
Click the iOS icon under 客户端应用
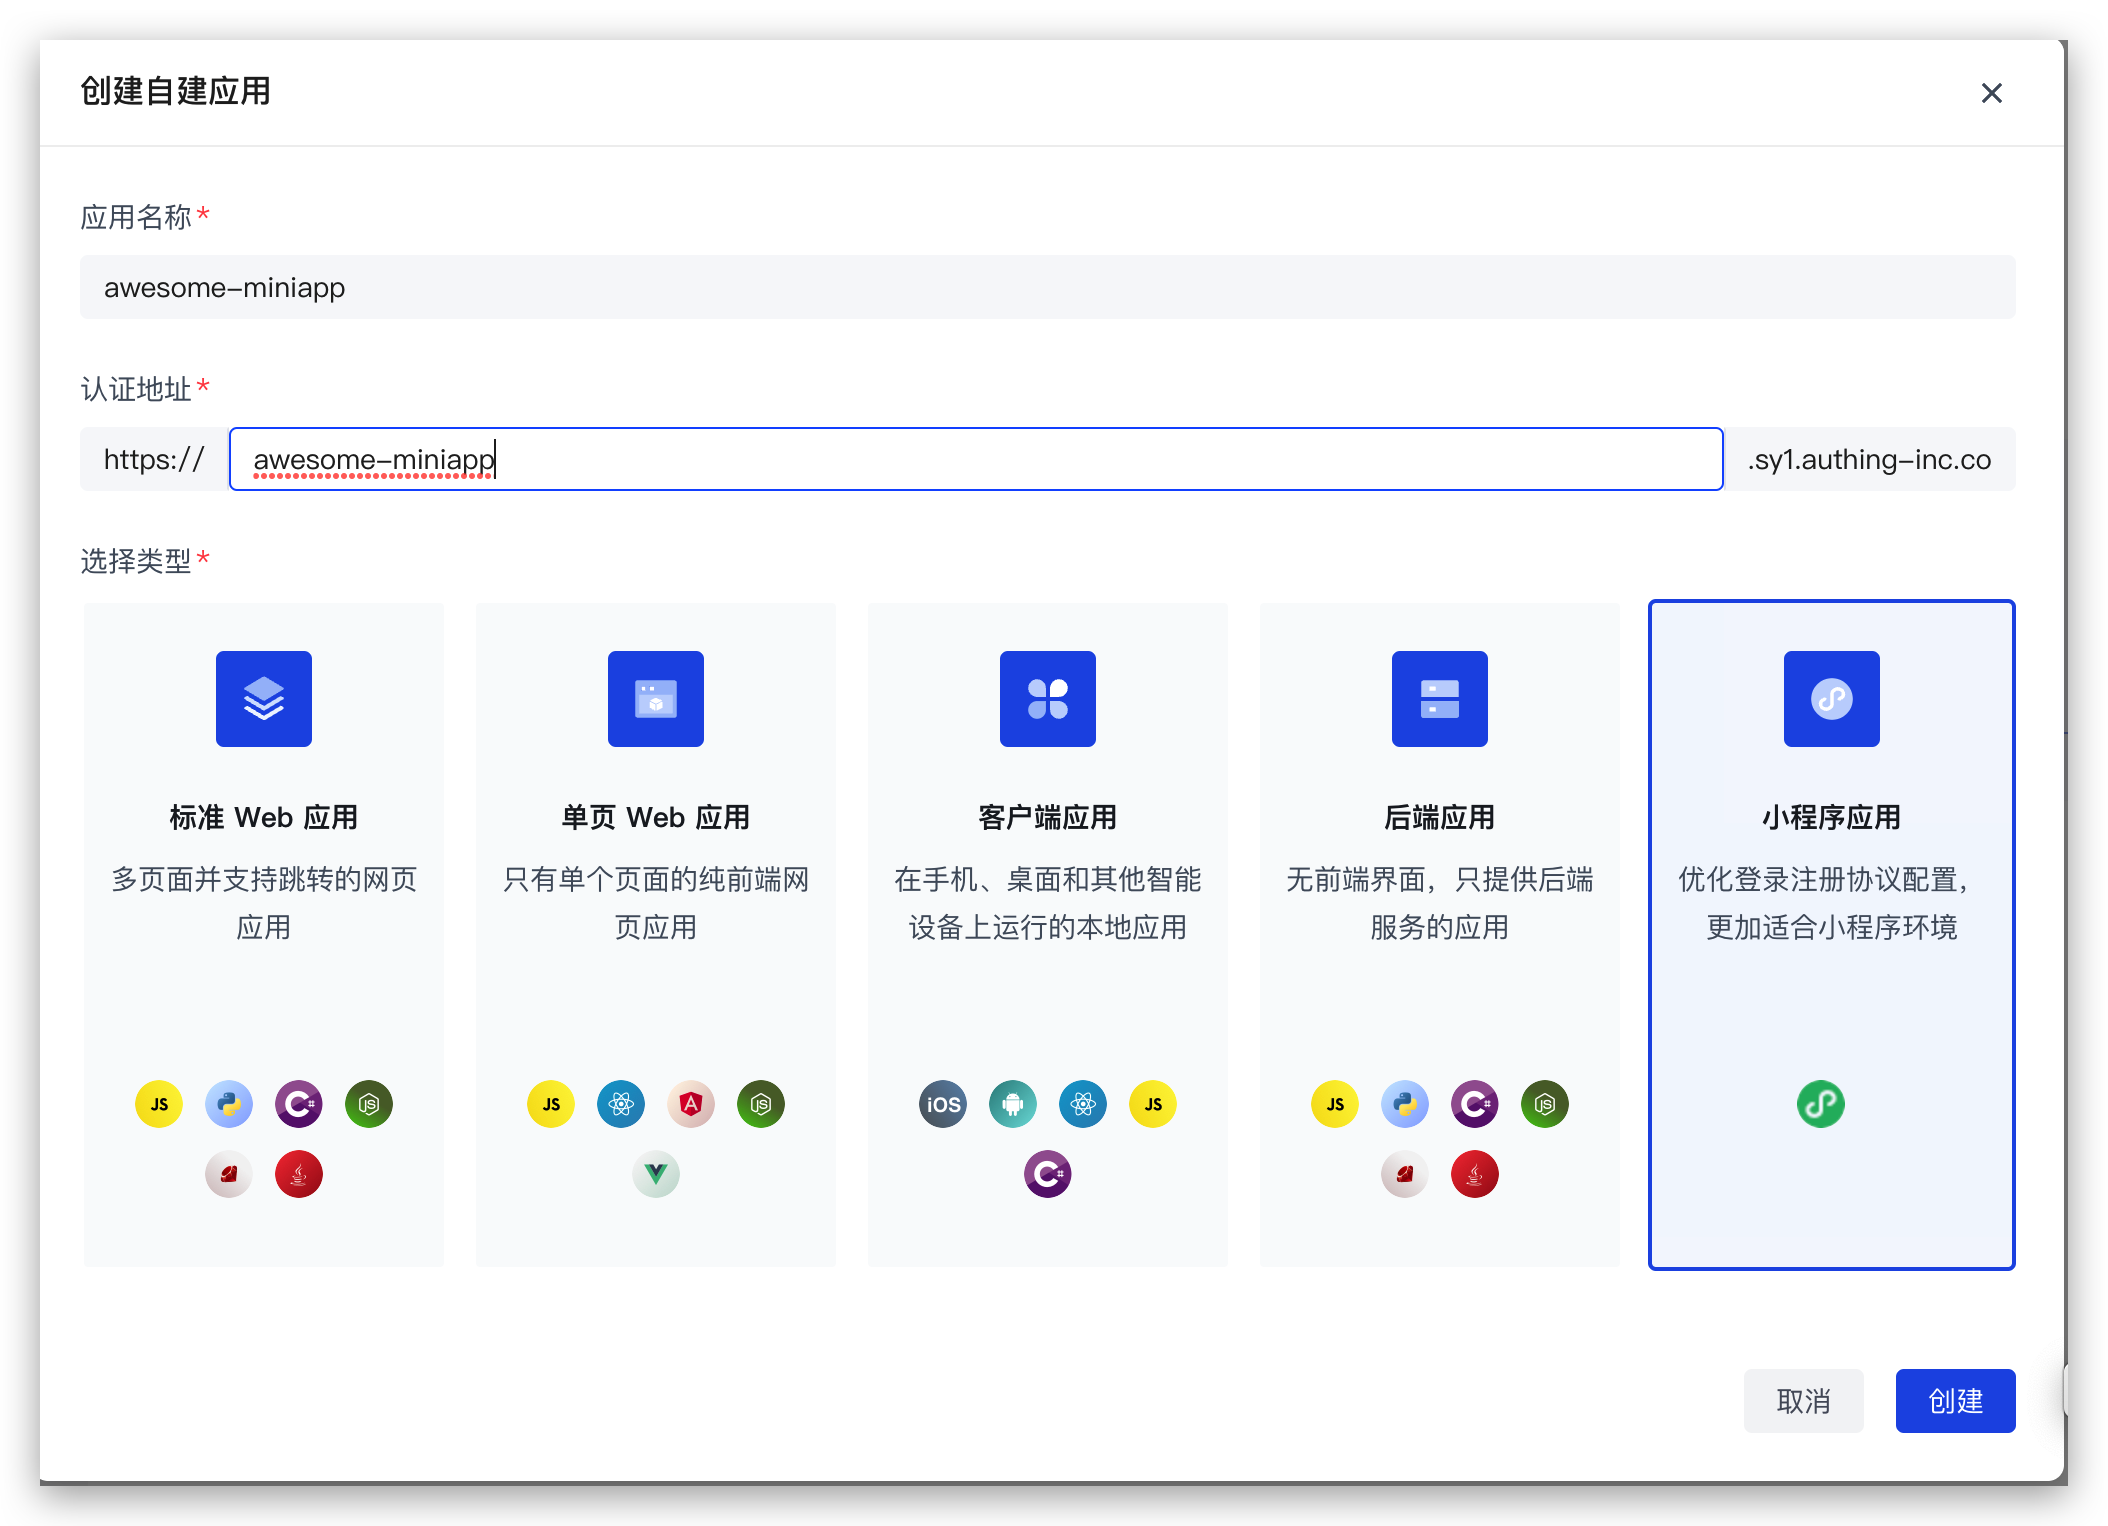(942, 1104)
